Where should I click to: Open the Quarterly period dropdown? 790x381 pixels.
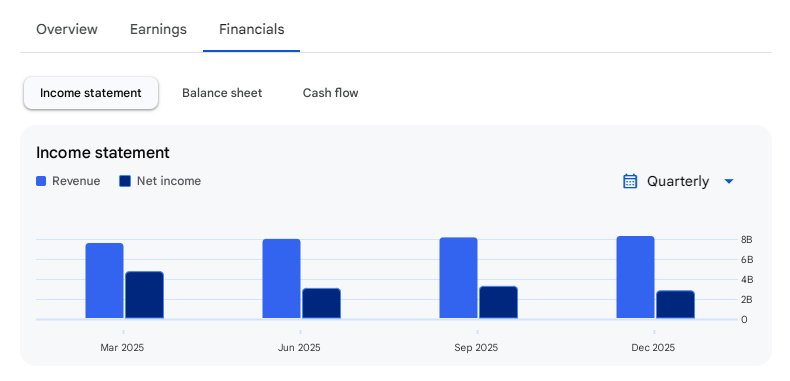(x=678, y=181)
